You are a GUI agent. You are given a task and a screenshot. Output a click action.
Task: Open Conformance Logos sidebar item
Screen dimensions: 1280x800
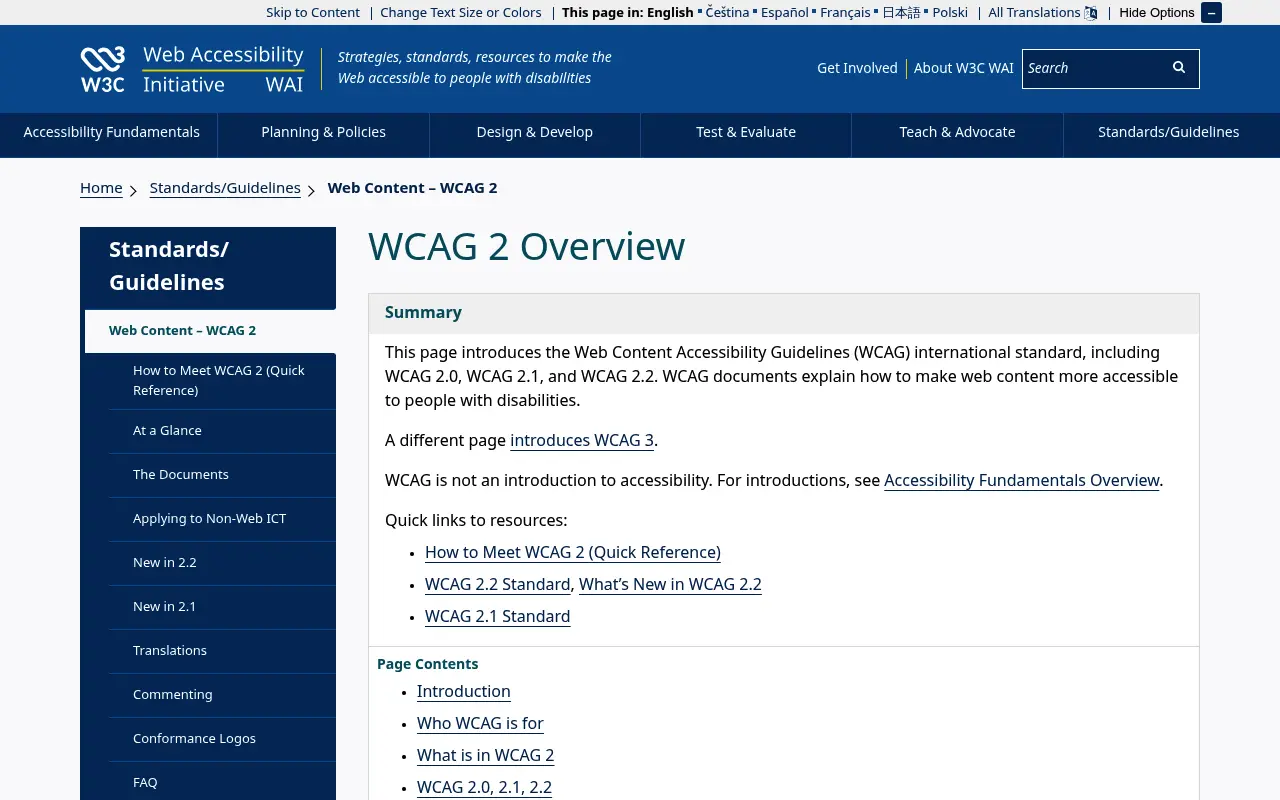tap(222, 739)
